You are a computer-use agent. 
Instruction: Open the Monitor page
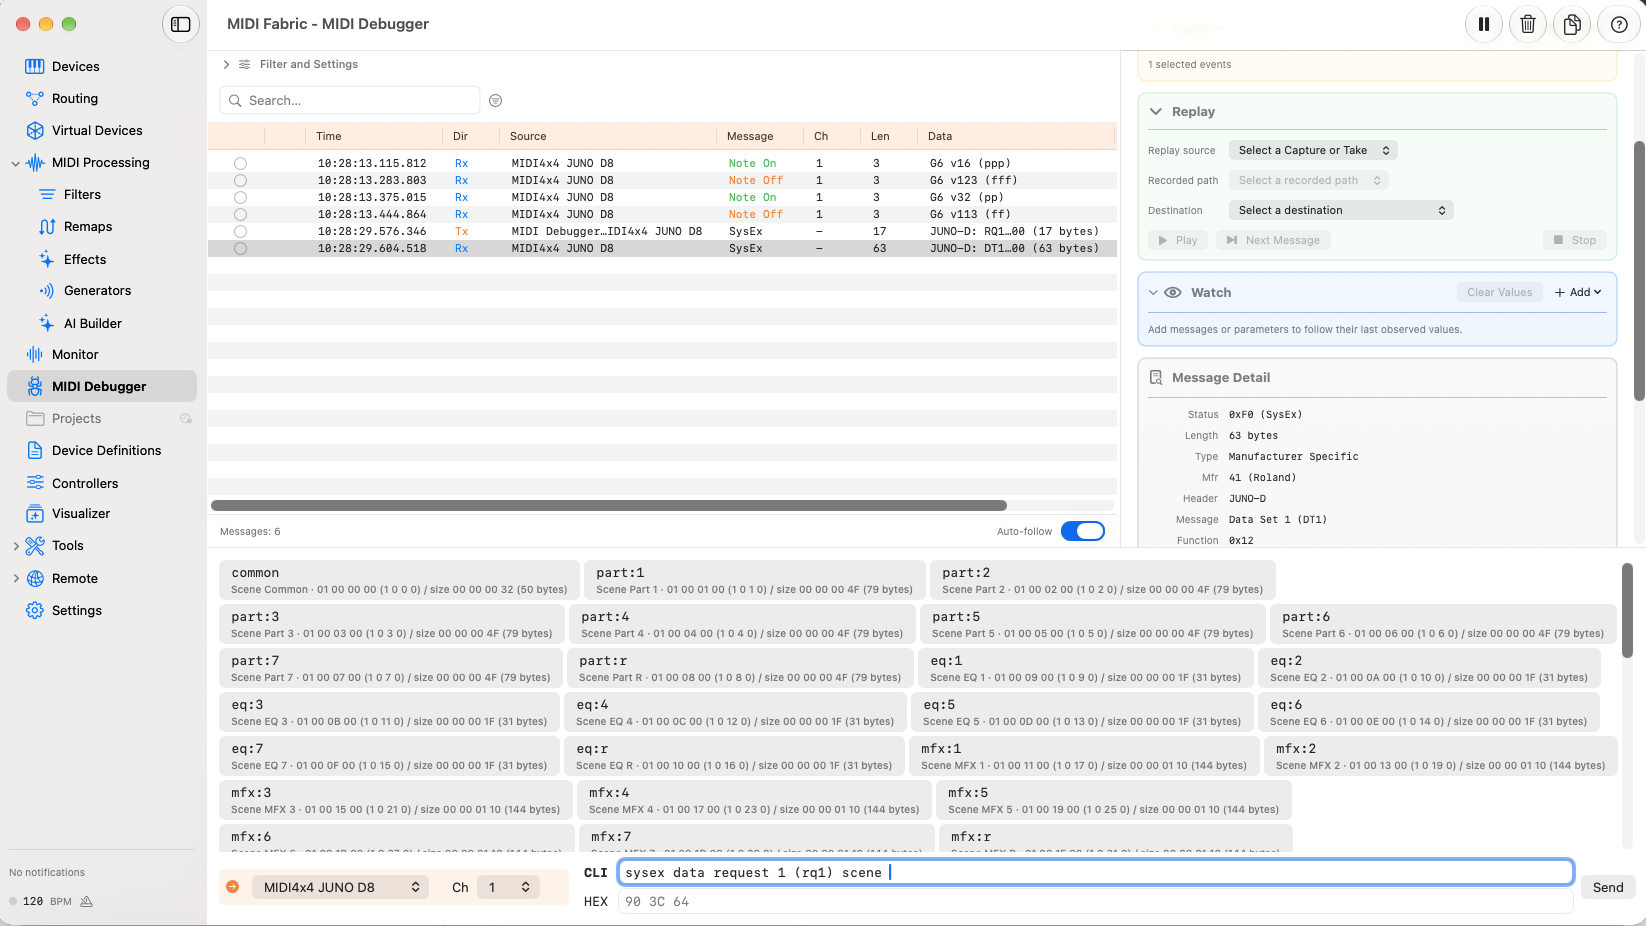pyautogui.click(x=75, y=354)
